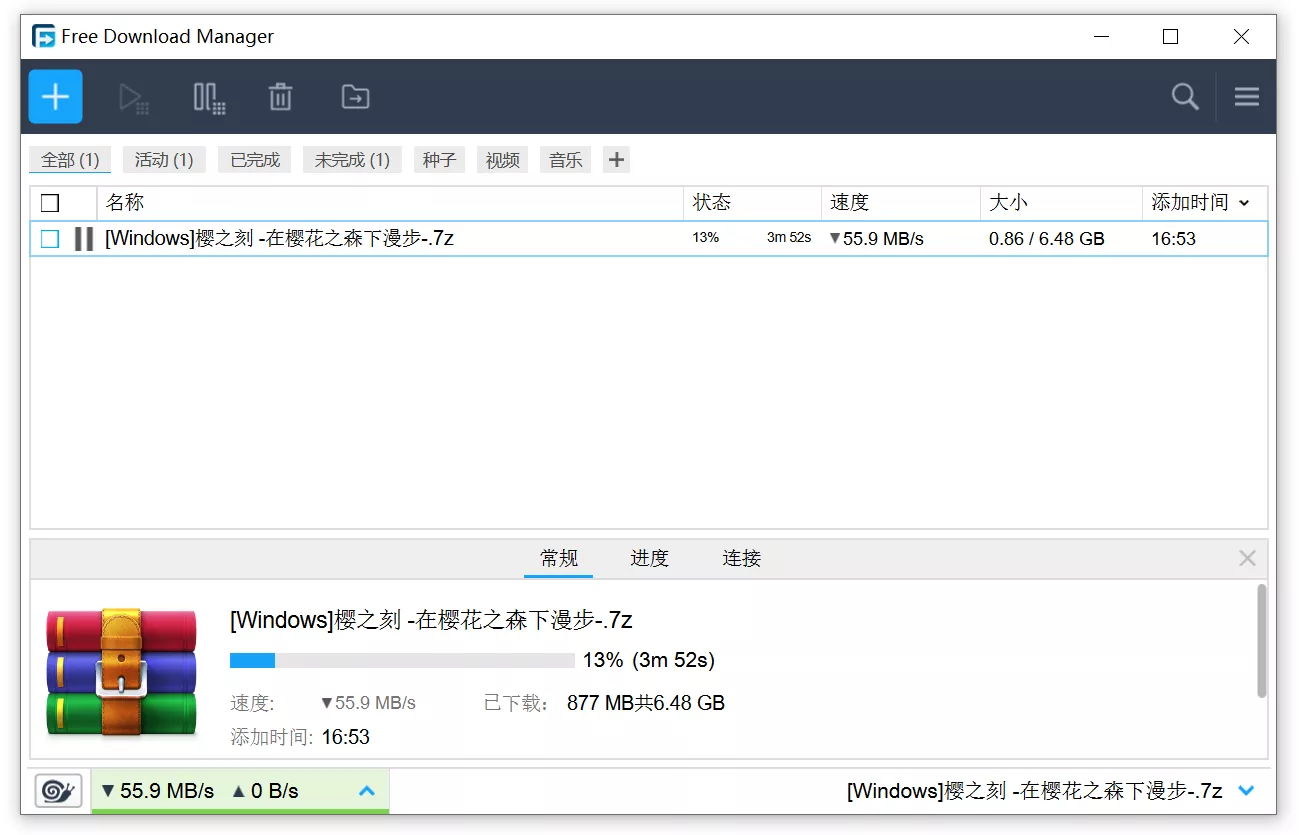Select the 已完成 filter tab
This screenshot has height=835, width=1299.
254,159
